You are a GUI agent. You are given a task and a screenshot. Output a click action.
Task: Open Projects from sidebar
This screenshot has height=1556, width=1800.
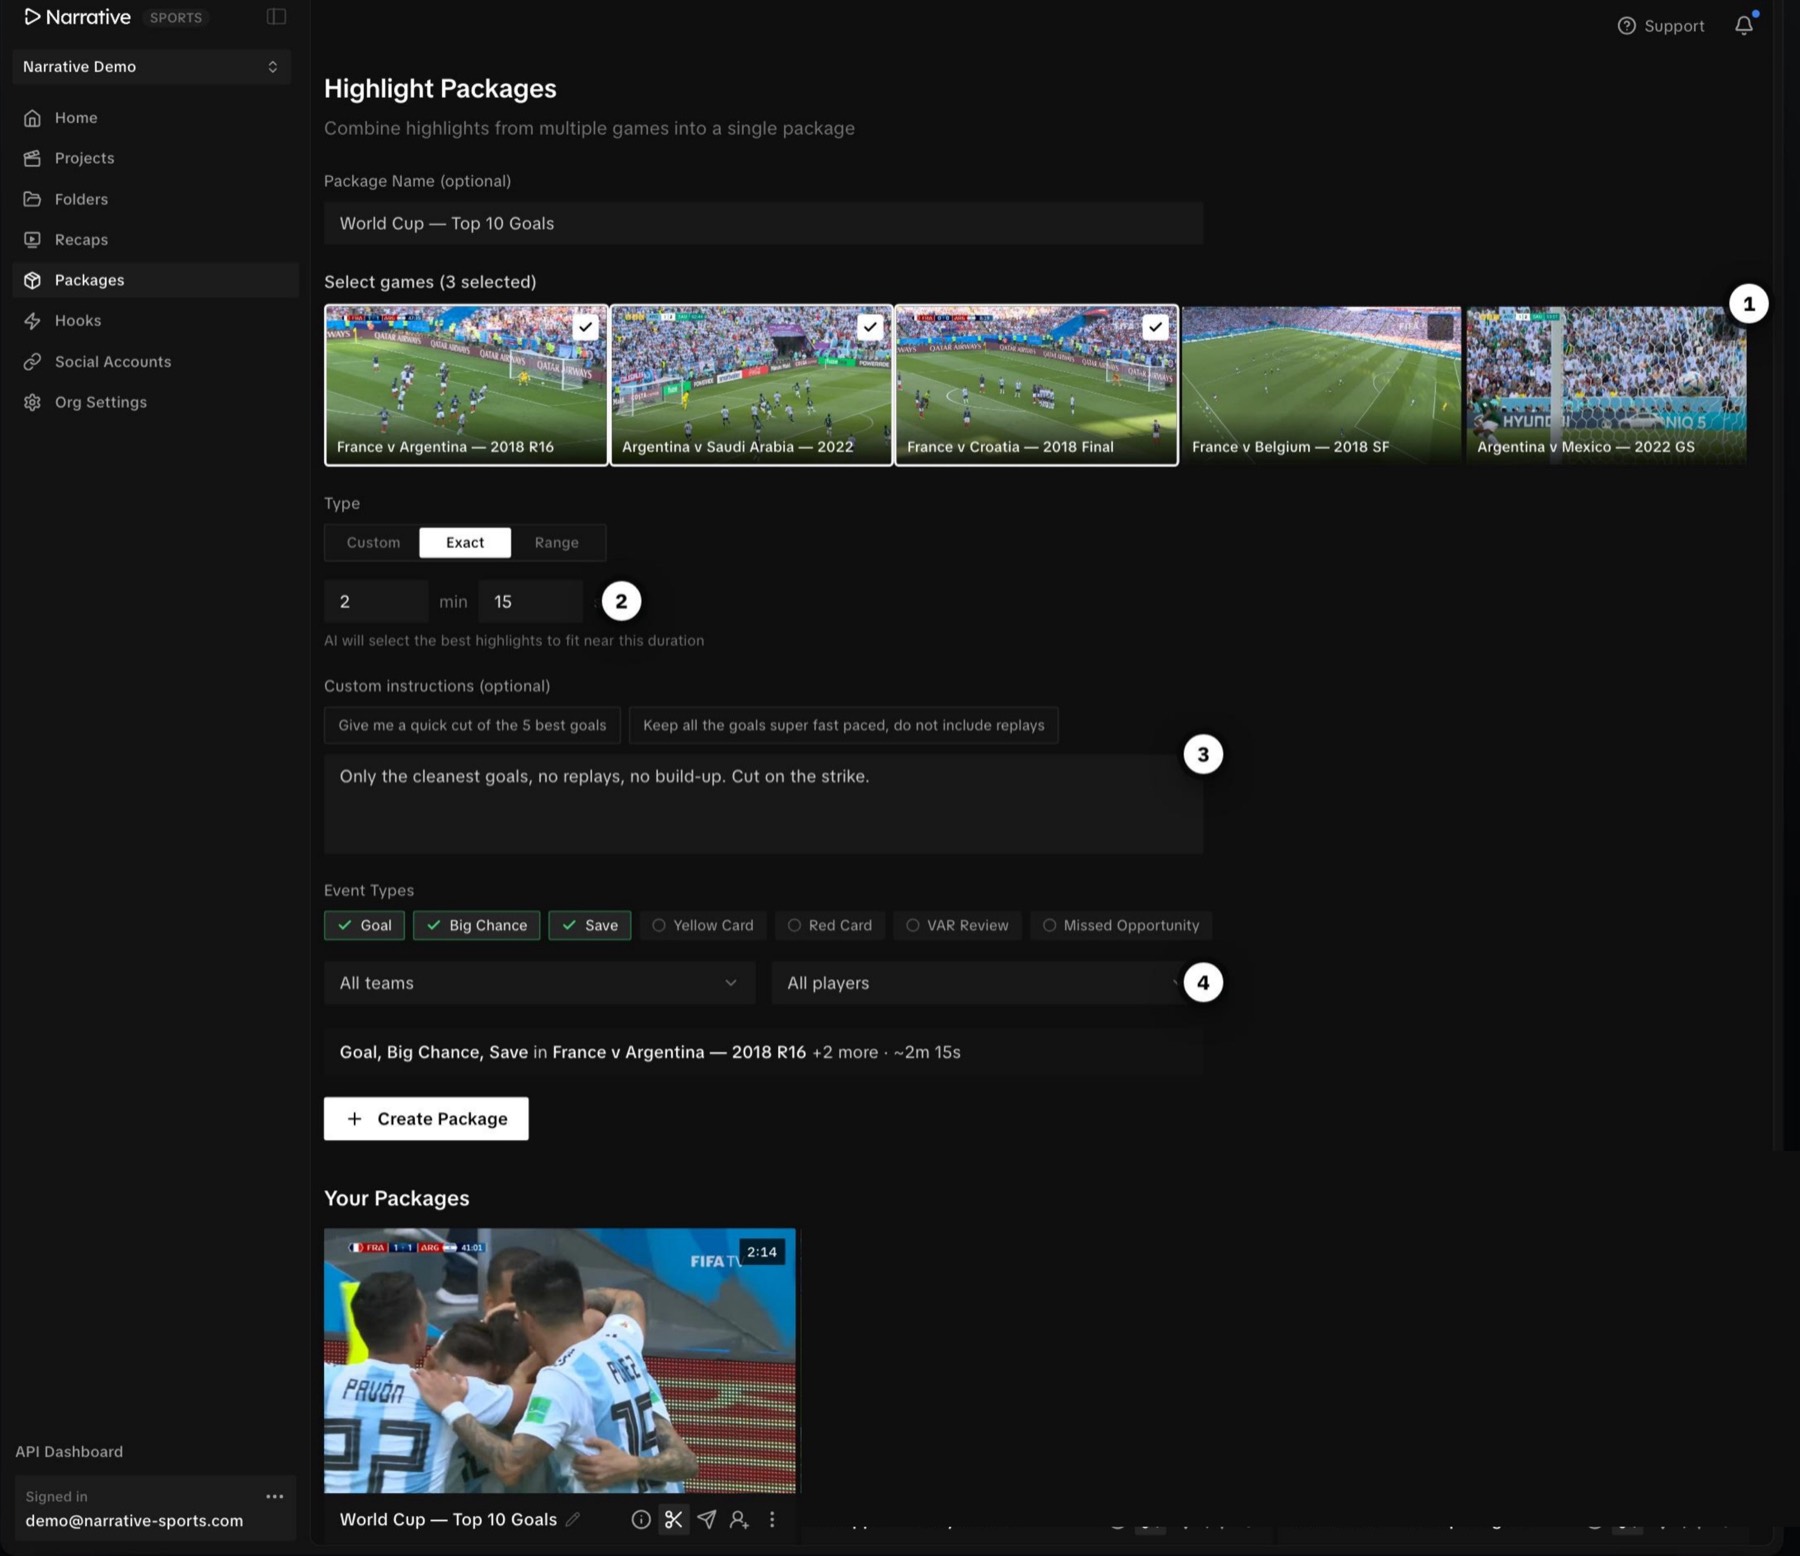pyautogui.click(x=155, y=158)
